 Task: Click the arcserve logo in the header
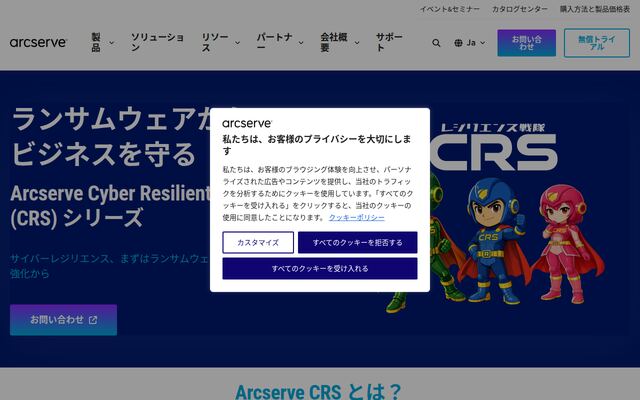tap(38, 42)
